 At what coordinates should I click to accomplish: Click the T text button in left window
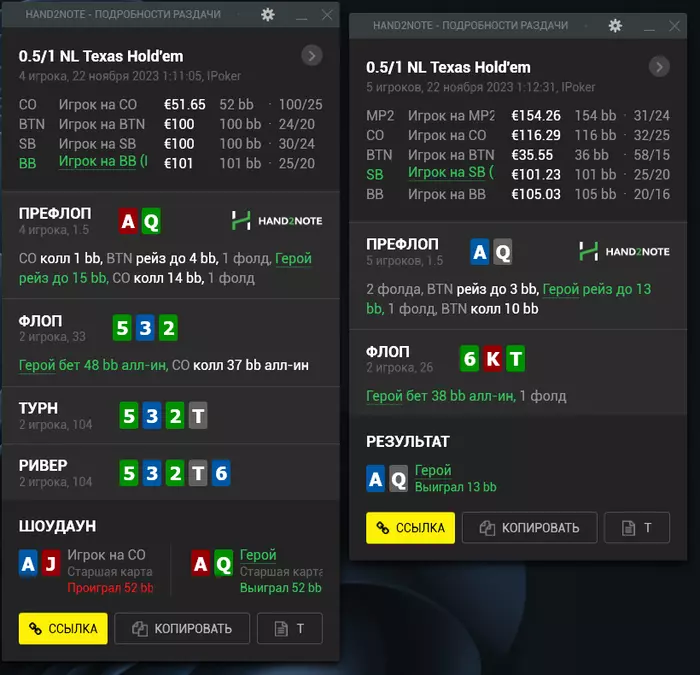click(290, 629)
